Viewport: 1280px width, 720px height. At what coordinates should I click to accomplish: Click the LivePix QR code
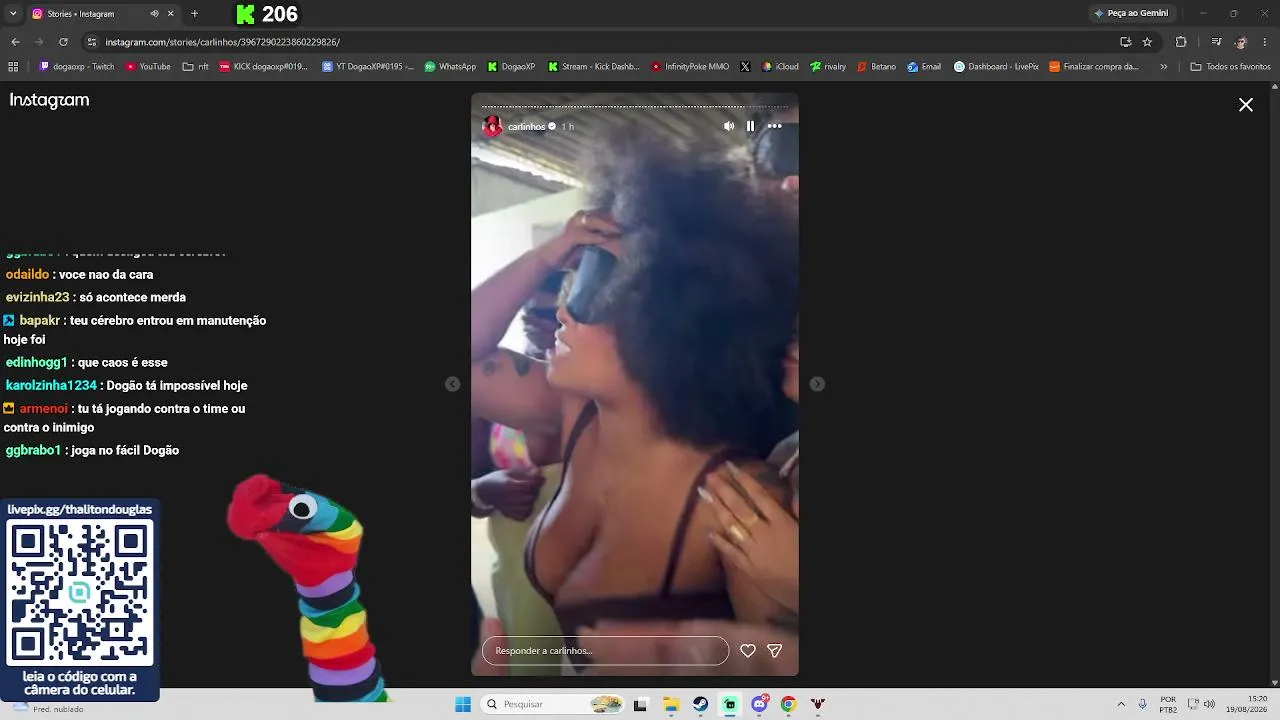(80, 593)
